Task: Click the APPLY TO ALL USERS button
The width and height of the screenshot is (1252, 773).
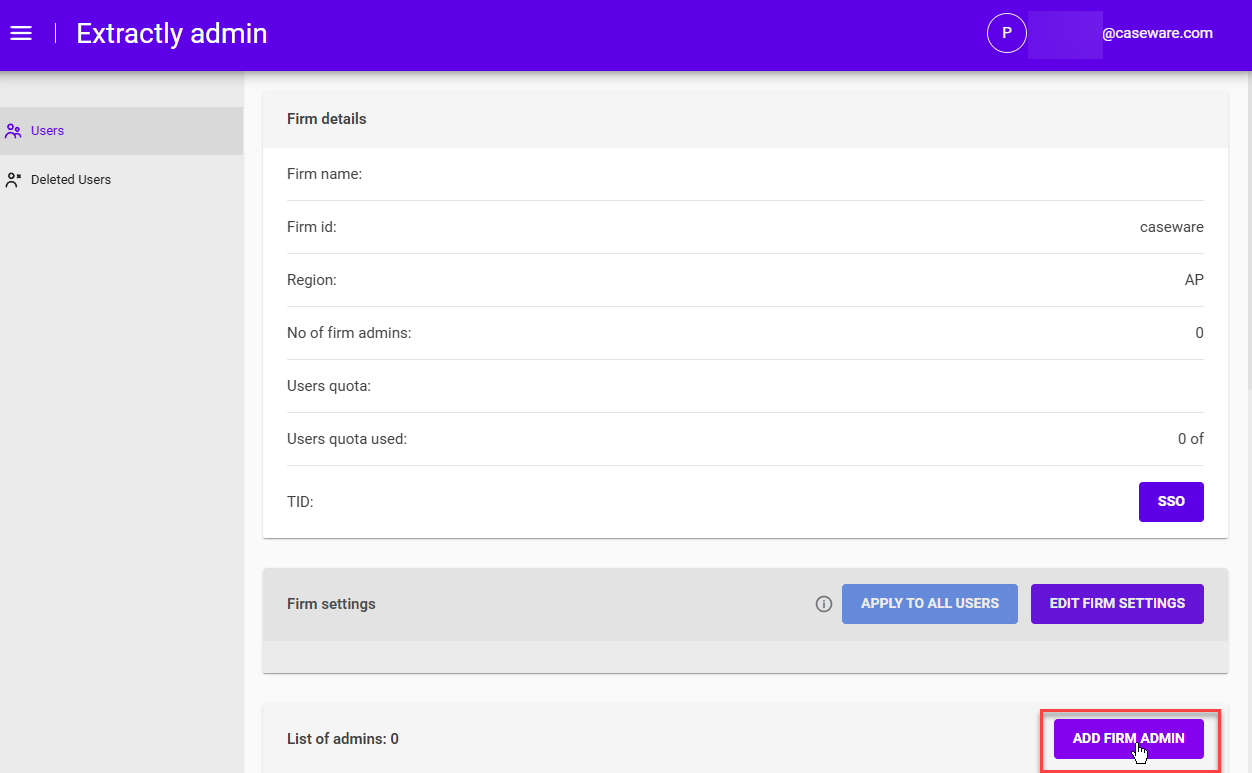Action: [929, 603]
